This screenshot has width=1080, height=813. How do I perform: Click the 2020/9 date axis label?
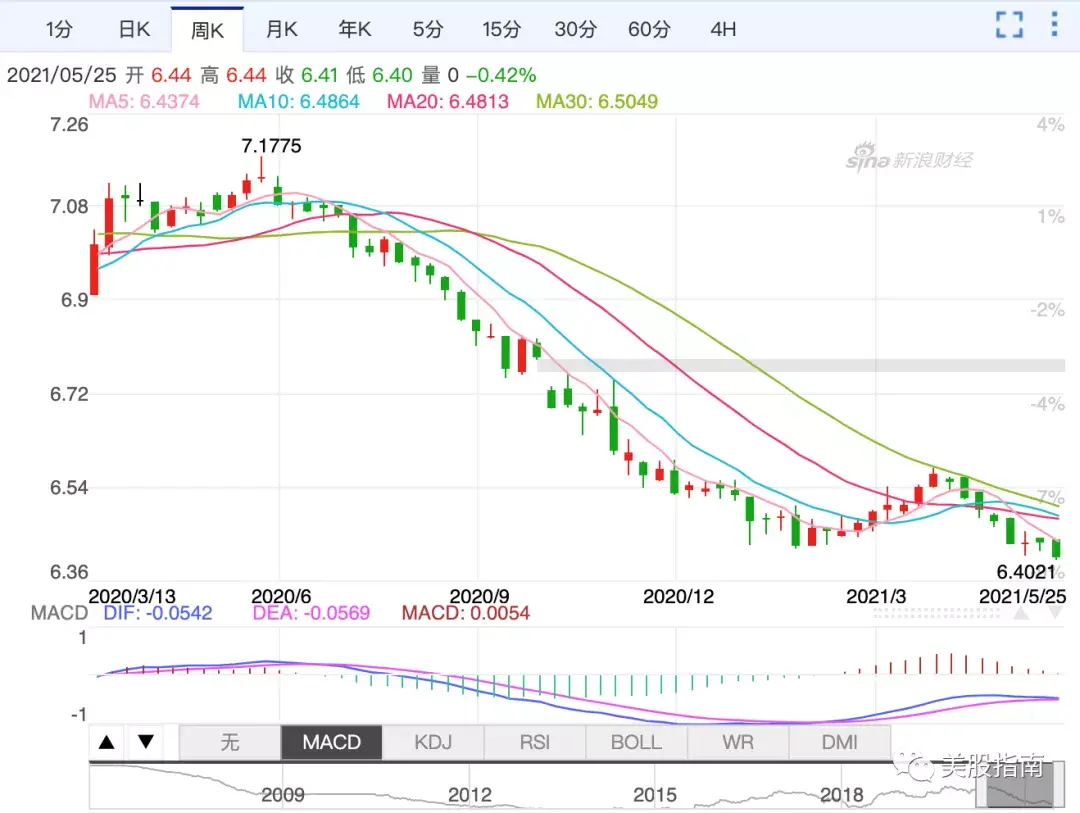coord(479,596)
